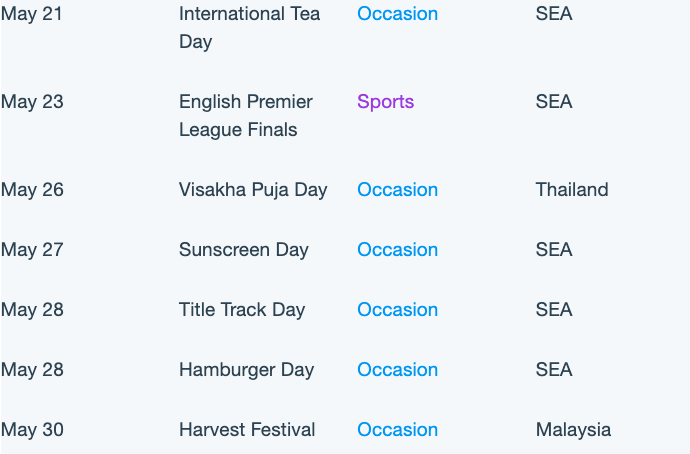Click the purple Sports category link
Viewport: 690px width, 454px height.
(x=385, y=102)
